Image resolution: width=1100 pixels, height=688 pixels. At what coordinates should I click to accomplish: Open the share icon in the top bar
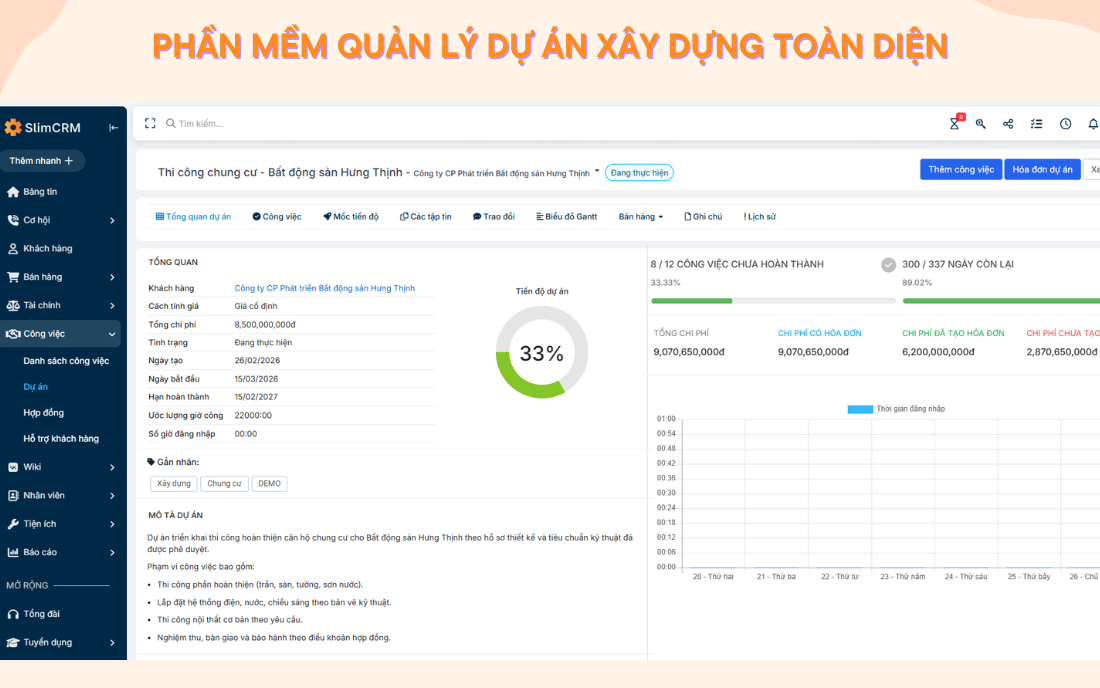1008,123
